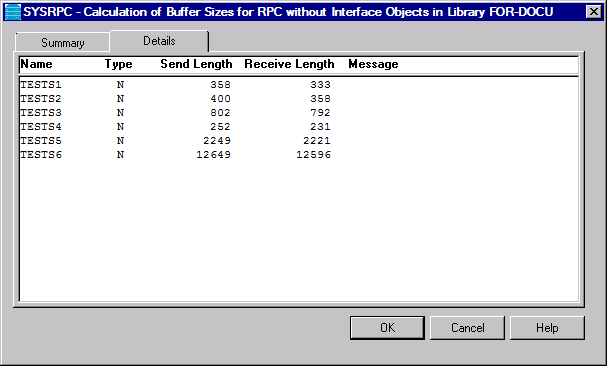Select the TESTS3 row name
Image resolution: width=607 pixels, height=366 pixels.
click(41, 112)
